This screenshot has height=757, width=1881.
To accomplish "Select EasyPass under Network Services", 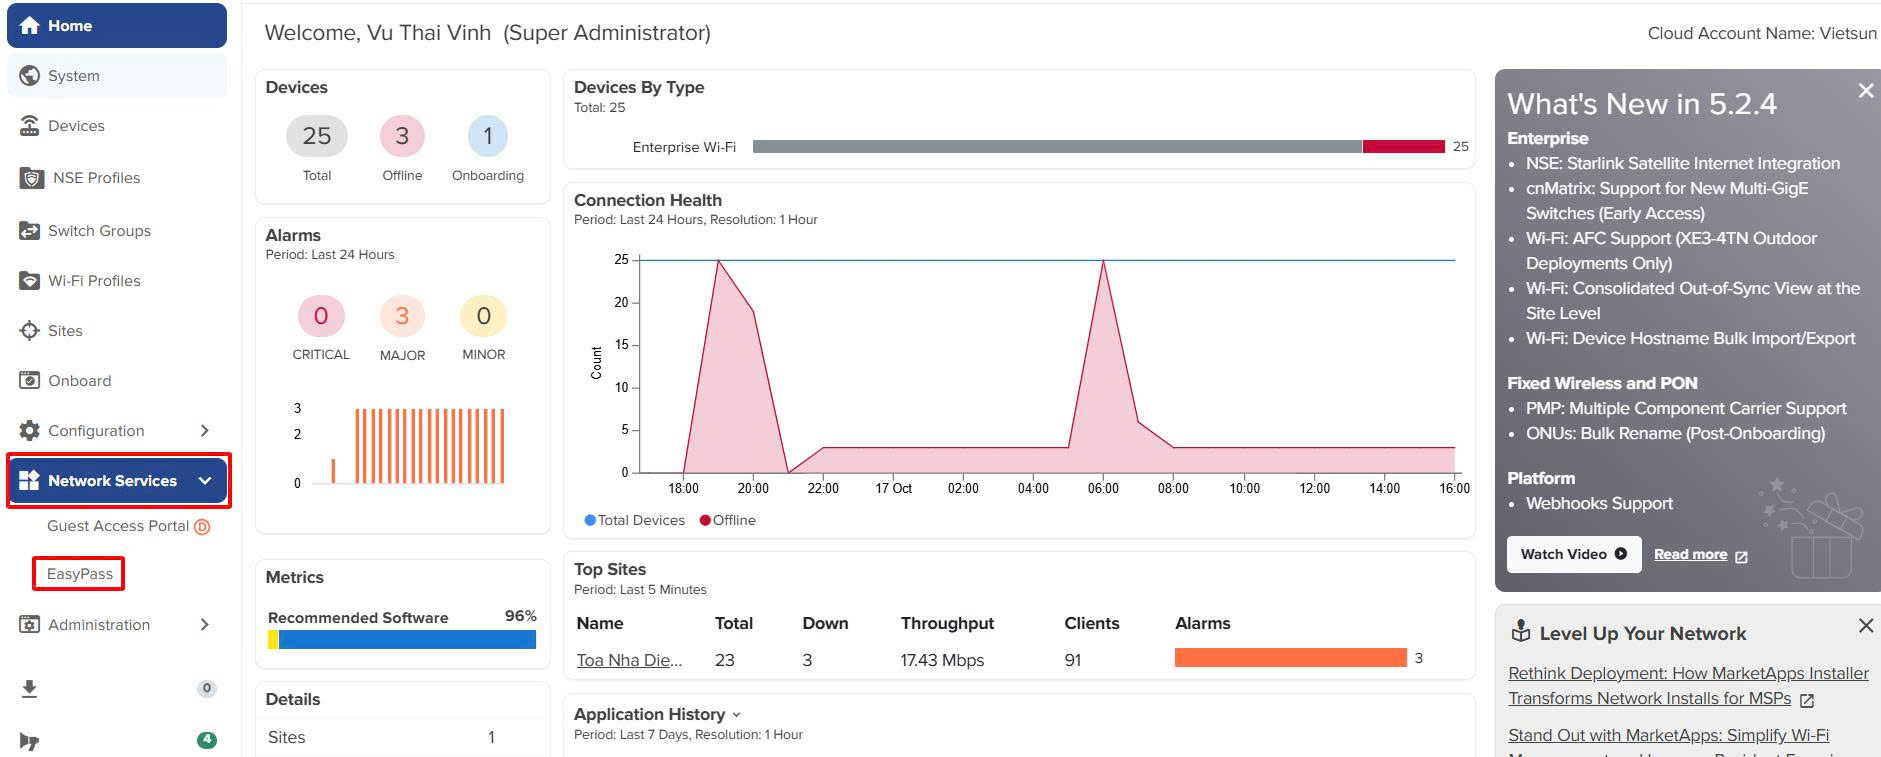I will 80,574.
